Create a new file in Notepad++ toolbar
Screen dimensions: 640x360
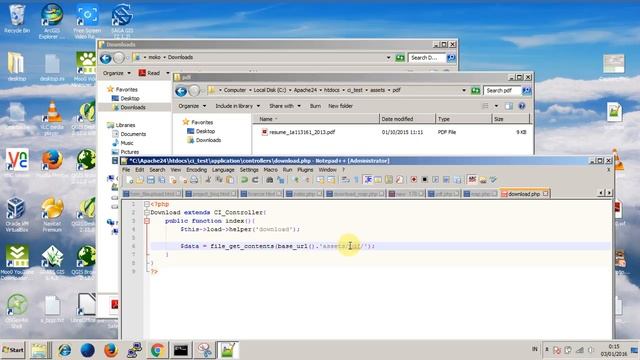129,180
